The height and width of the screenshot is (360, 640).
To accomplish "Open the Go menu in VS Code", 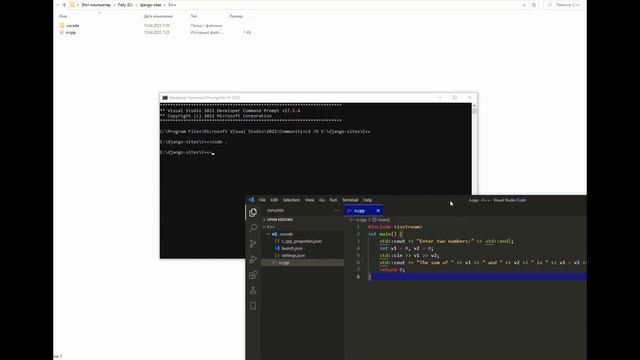I will click(x=322, y=200).
